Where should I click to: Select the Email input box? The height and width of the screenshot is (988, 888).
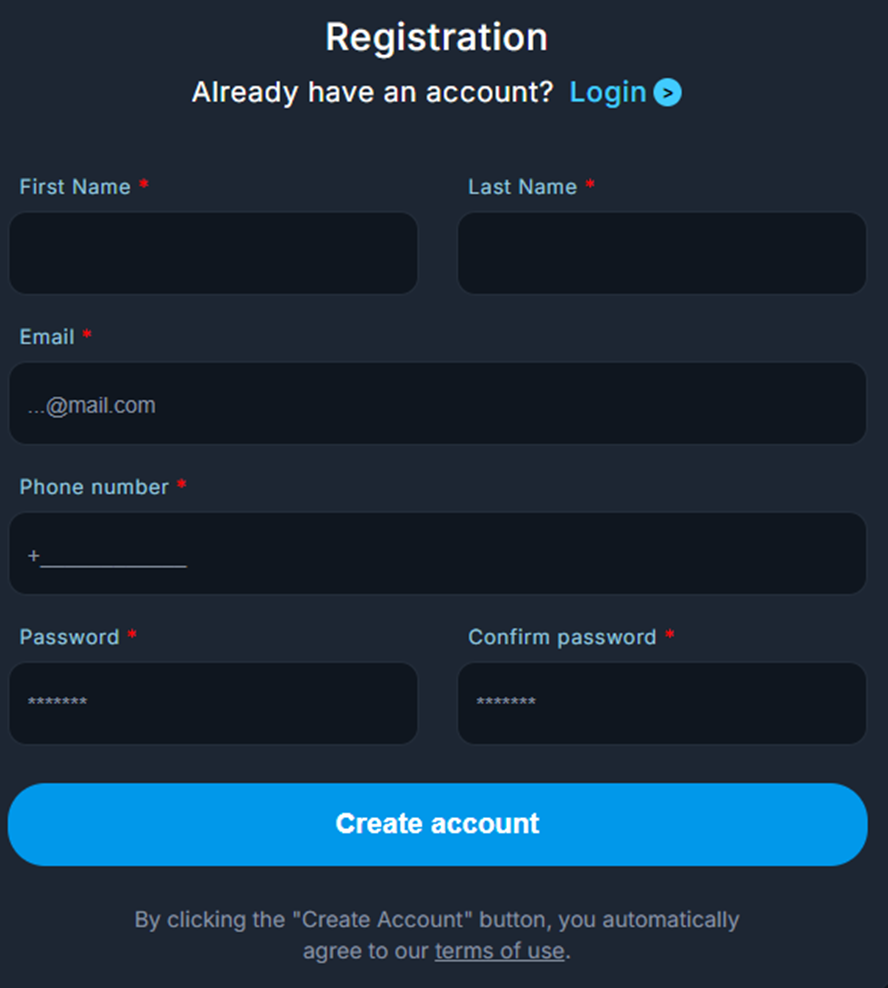coord(437,404)
